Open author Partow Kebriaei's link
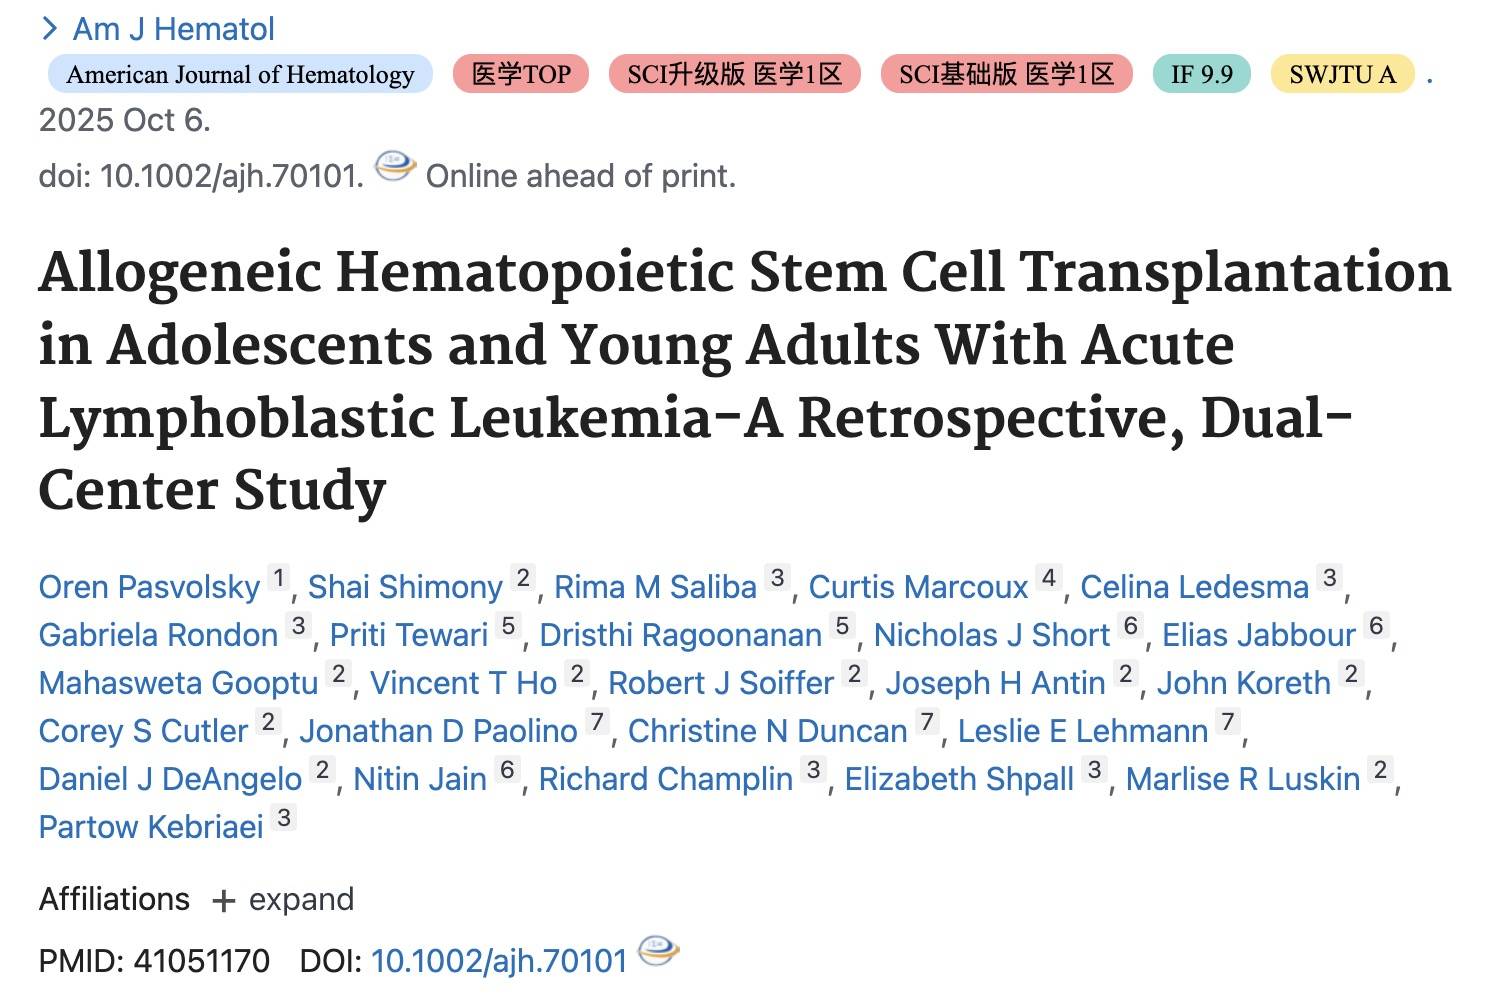 pyautogui.click(x=151, y=827)
